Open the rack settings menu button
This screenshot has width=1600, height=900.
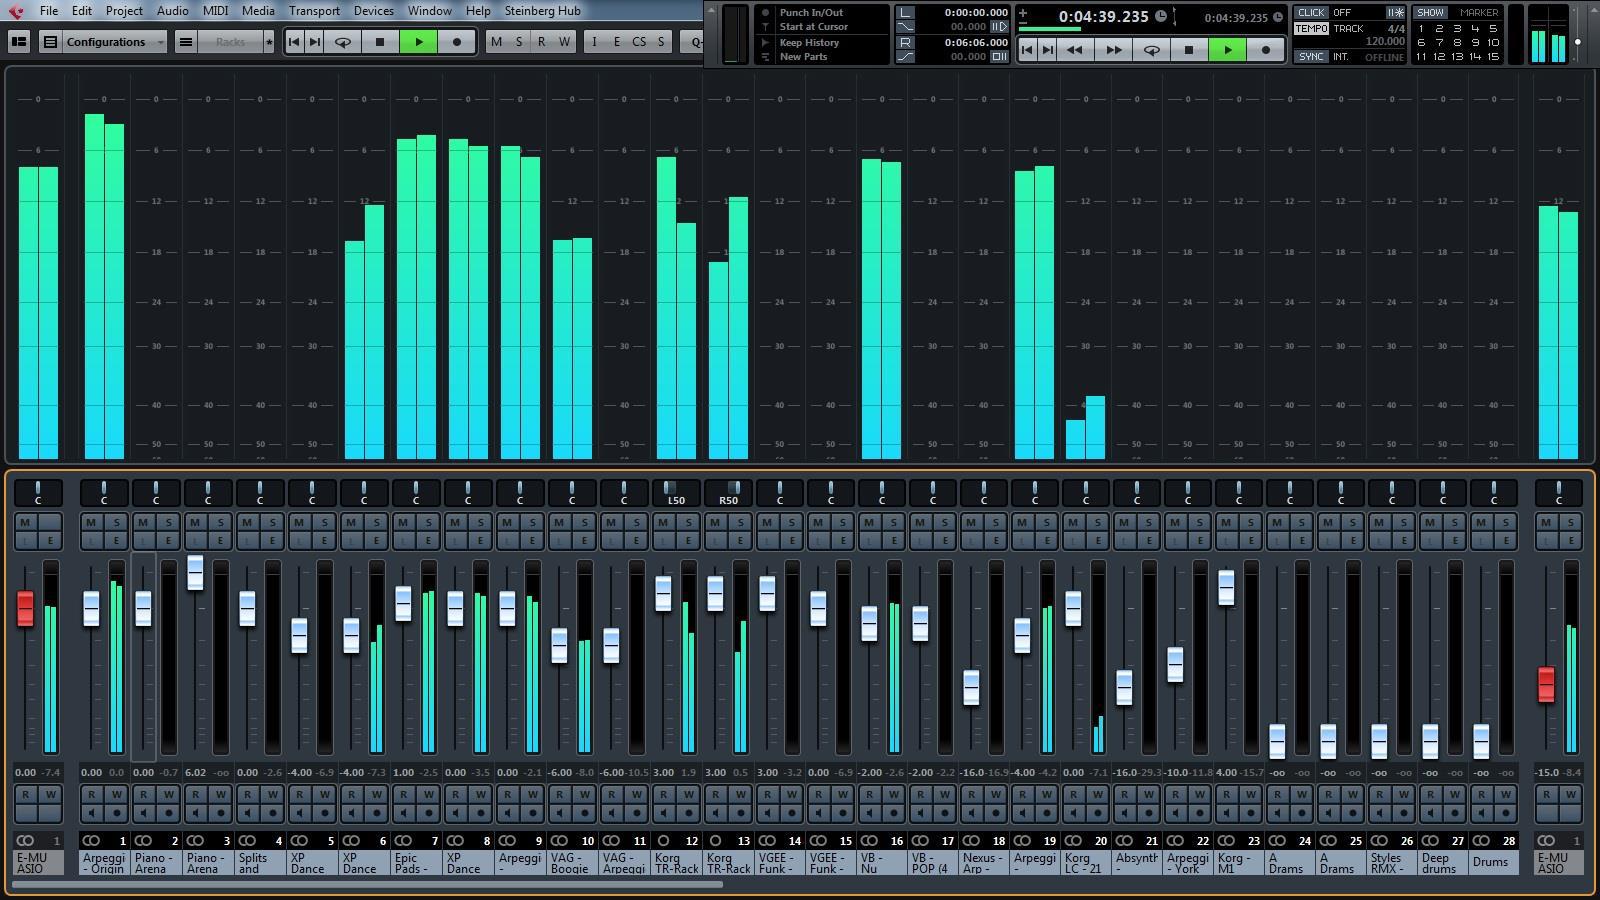click(x=185, y=42)
